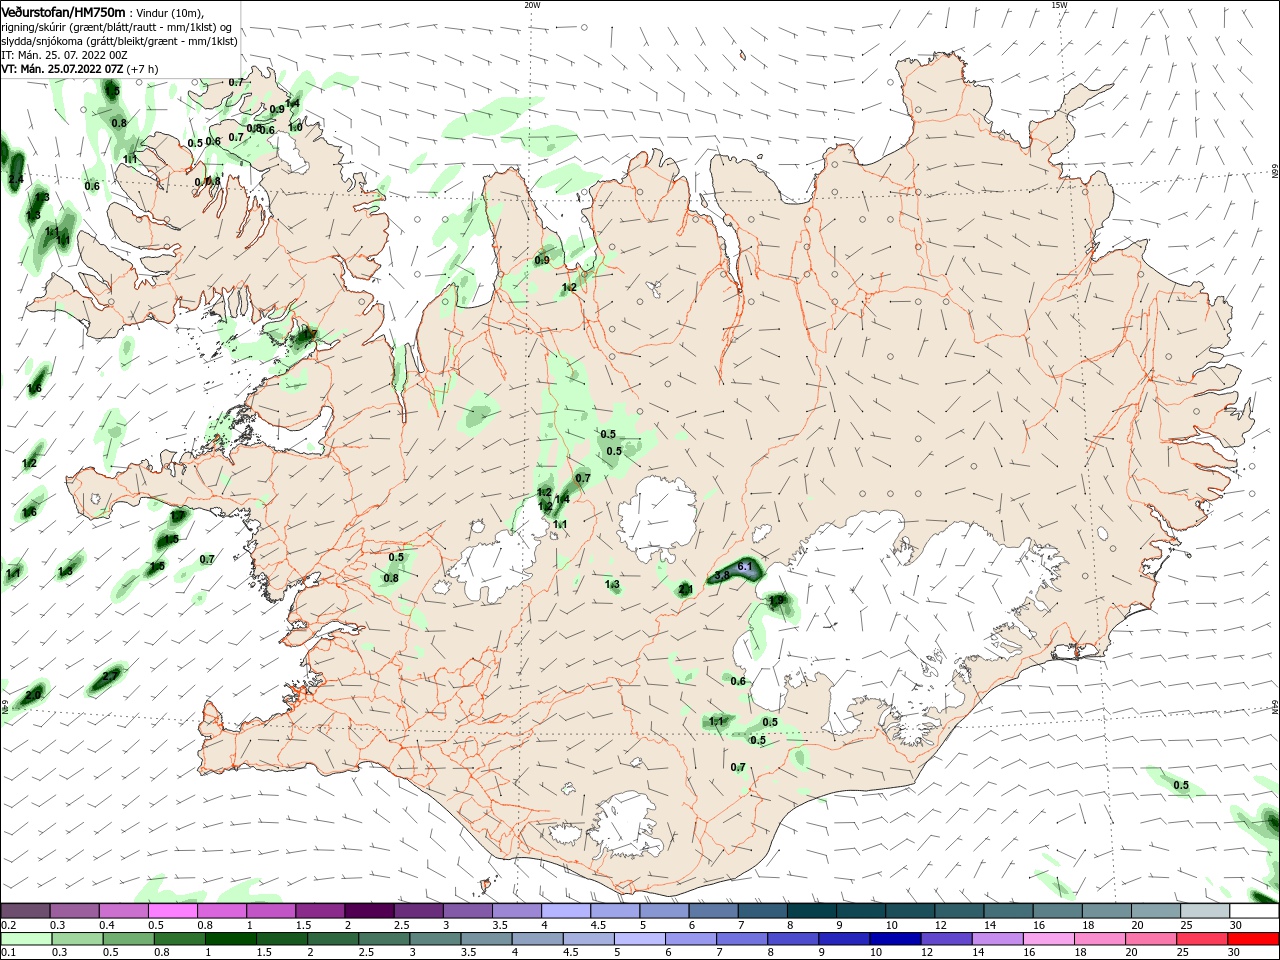Click the 2.0 precipitation value at the left edge
Viewport: 1280px width, 960px height.
pyautogui.click(x=33, y=694)
